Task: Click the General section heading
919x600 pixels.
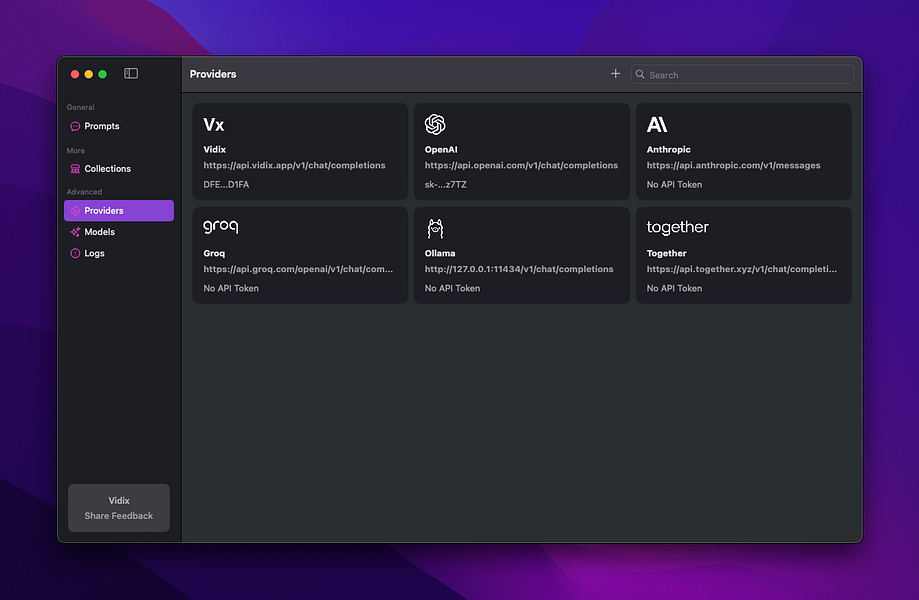Action: 80,107
